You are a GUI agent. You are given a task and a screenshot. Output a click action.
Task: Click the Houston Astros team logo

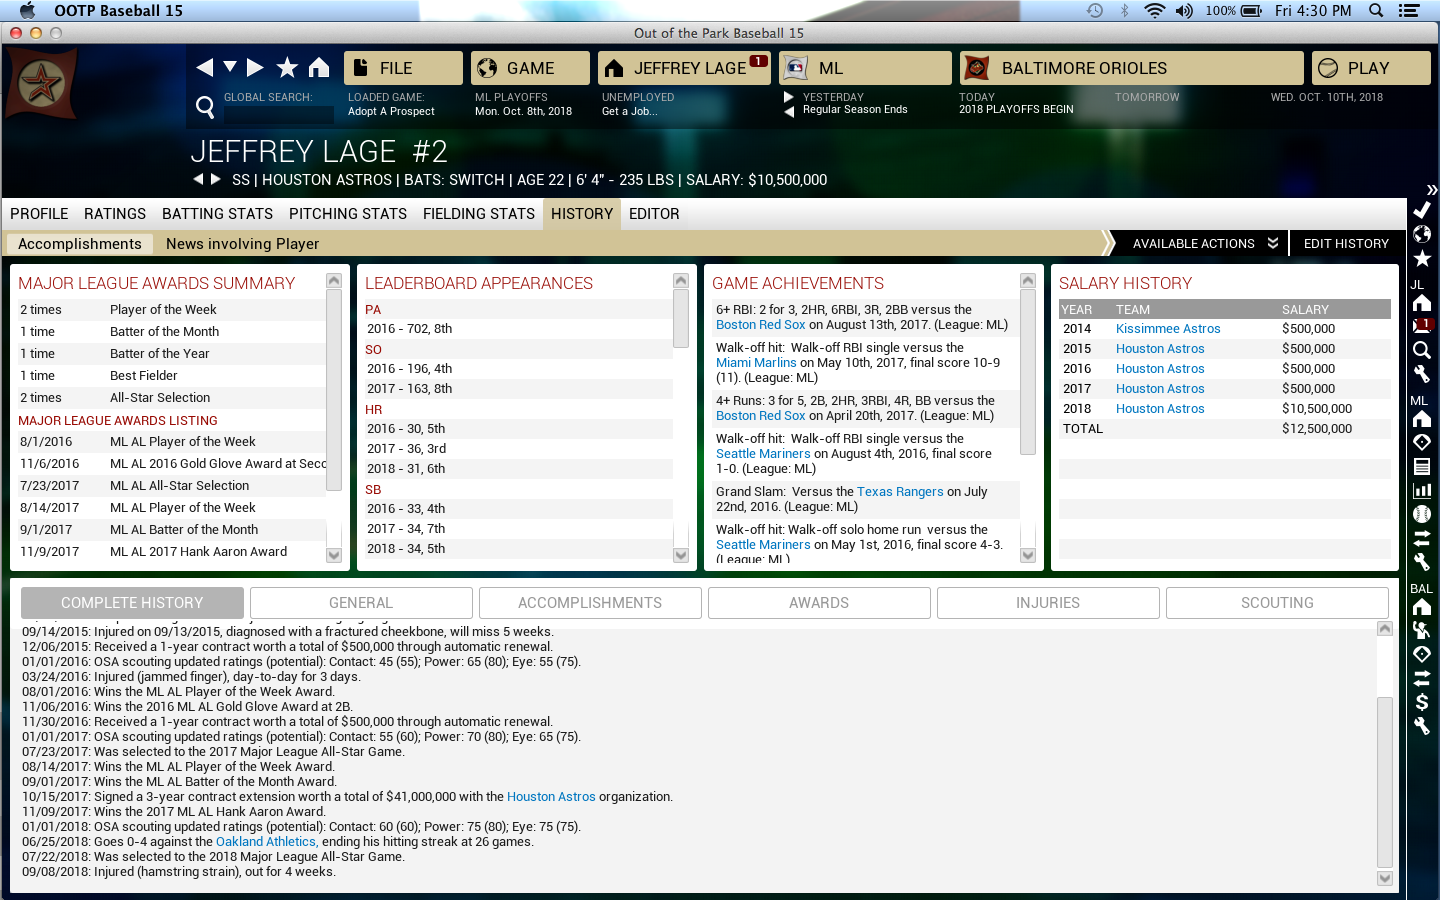(41, 85)
